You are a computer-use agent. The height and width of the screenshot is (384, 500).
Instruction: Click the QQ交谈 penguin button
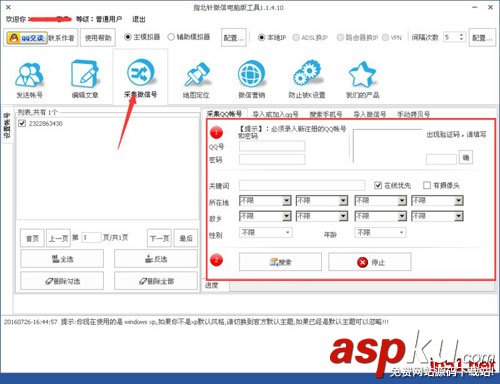(x=26, y=38)
